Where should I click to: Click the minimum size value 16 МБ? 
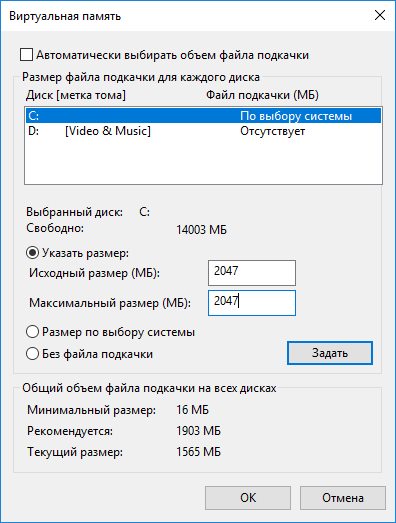point(192,410)
